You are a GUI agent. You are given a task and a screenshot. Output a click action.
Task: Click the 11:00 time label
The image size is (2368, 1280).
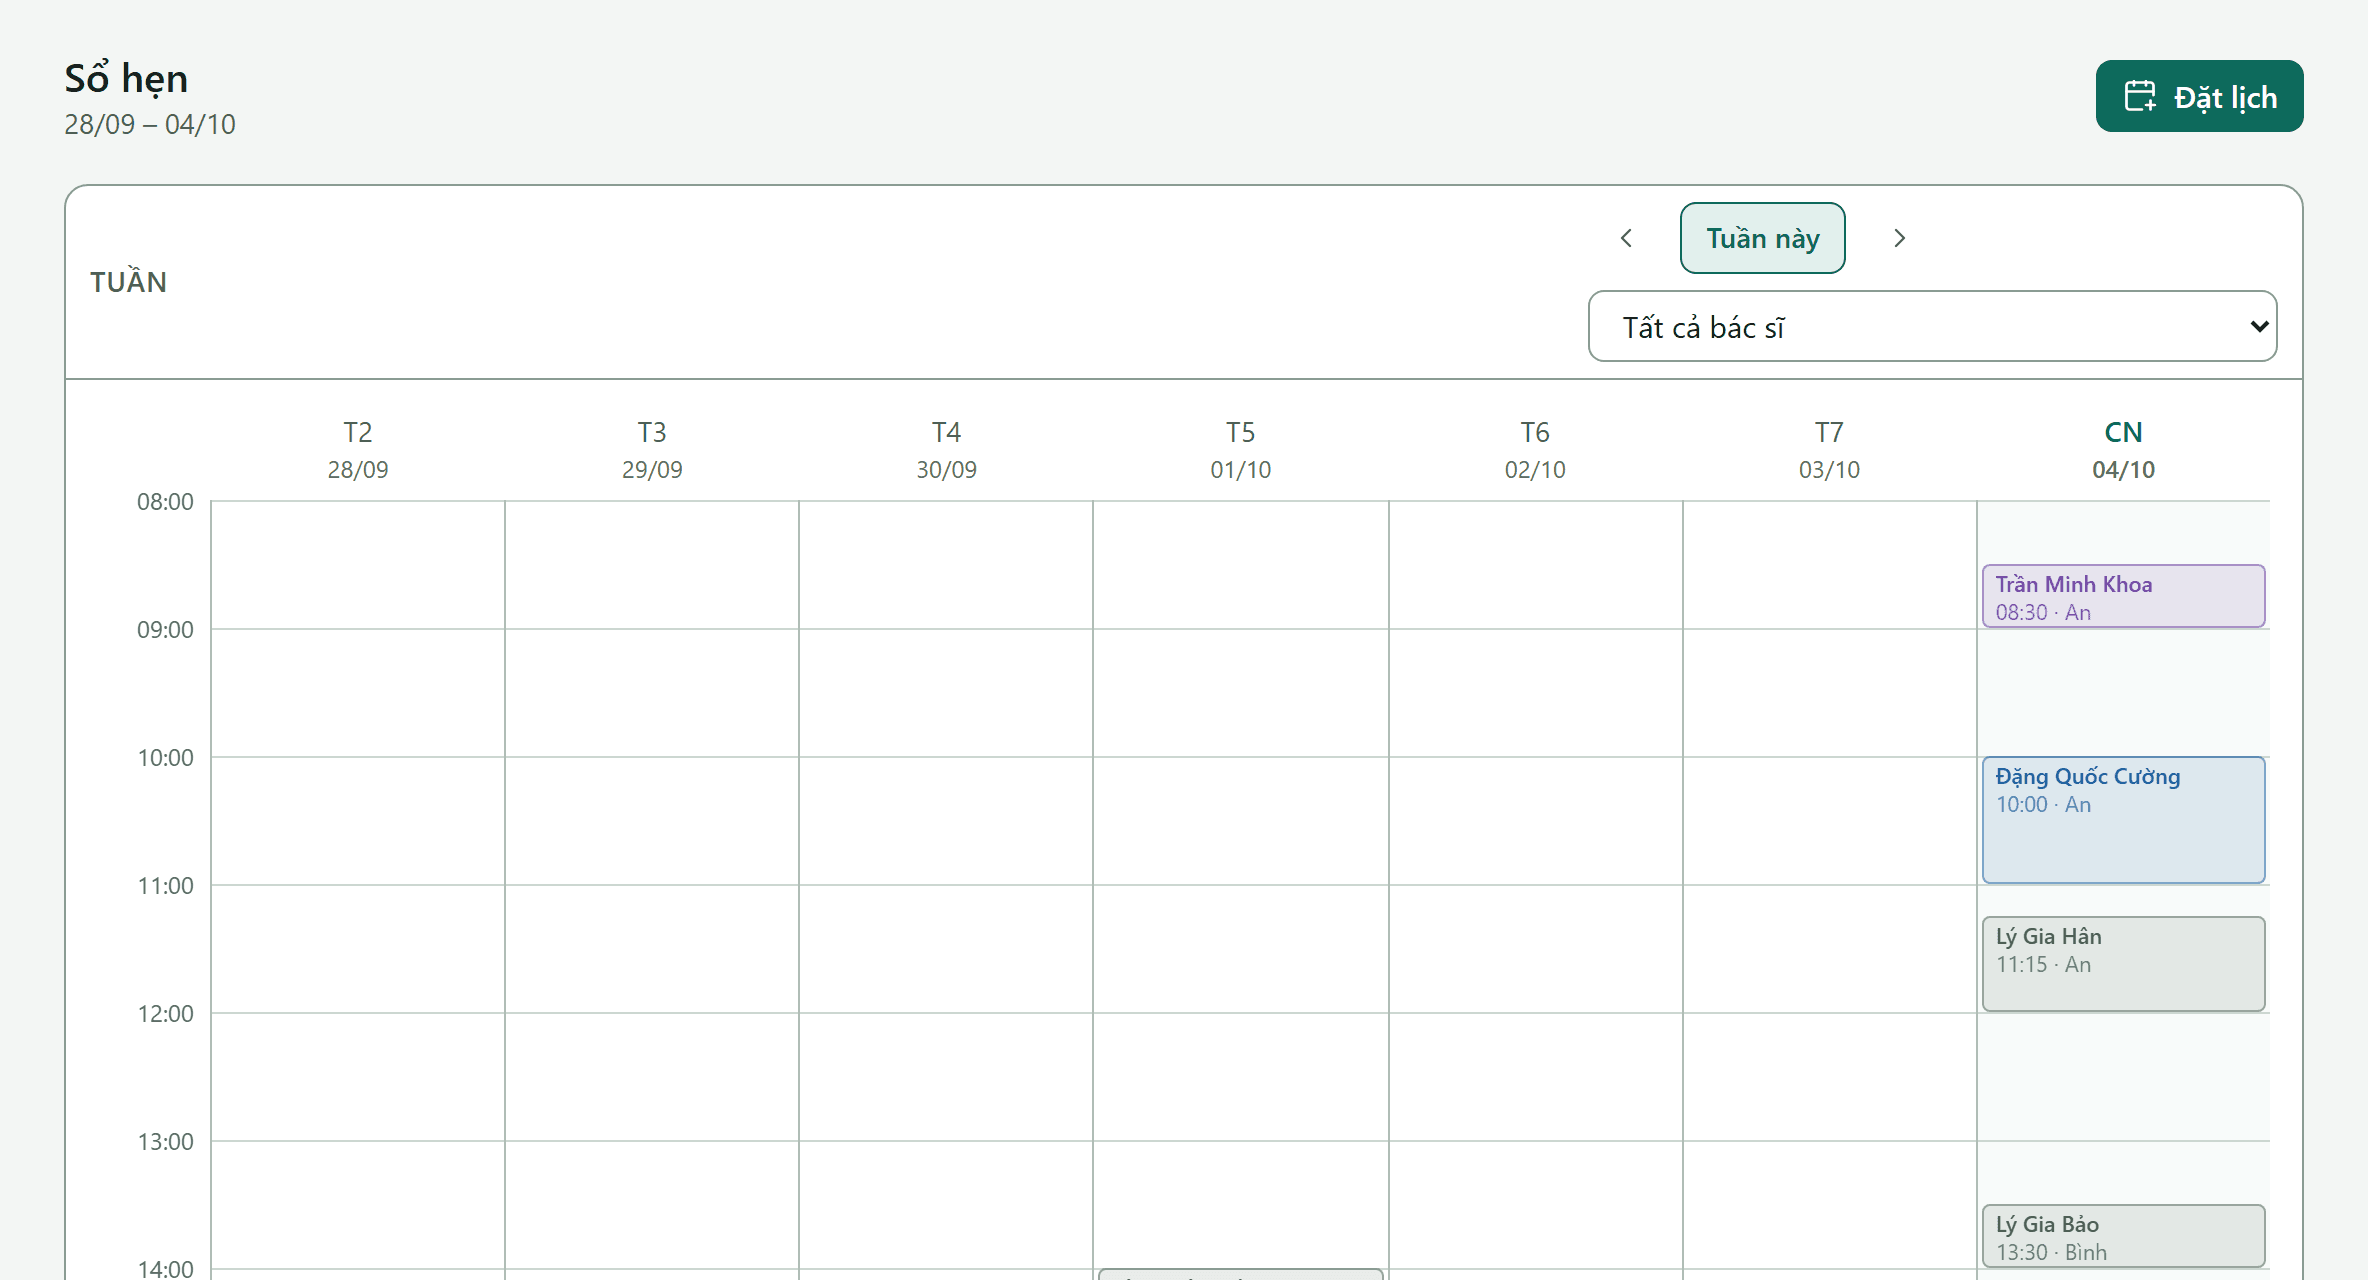tap(165, 886)
